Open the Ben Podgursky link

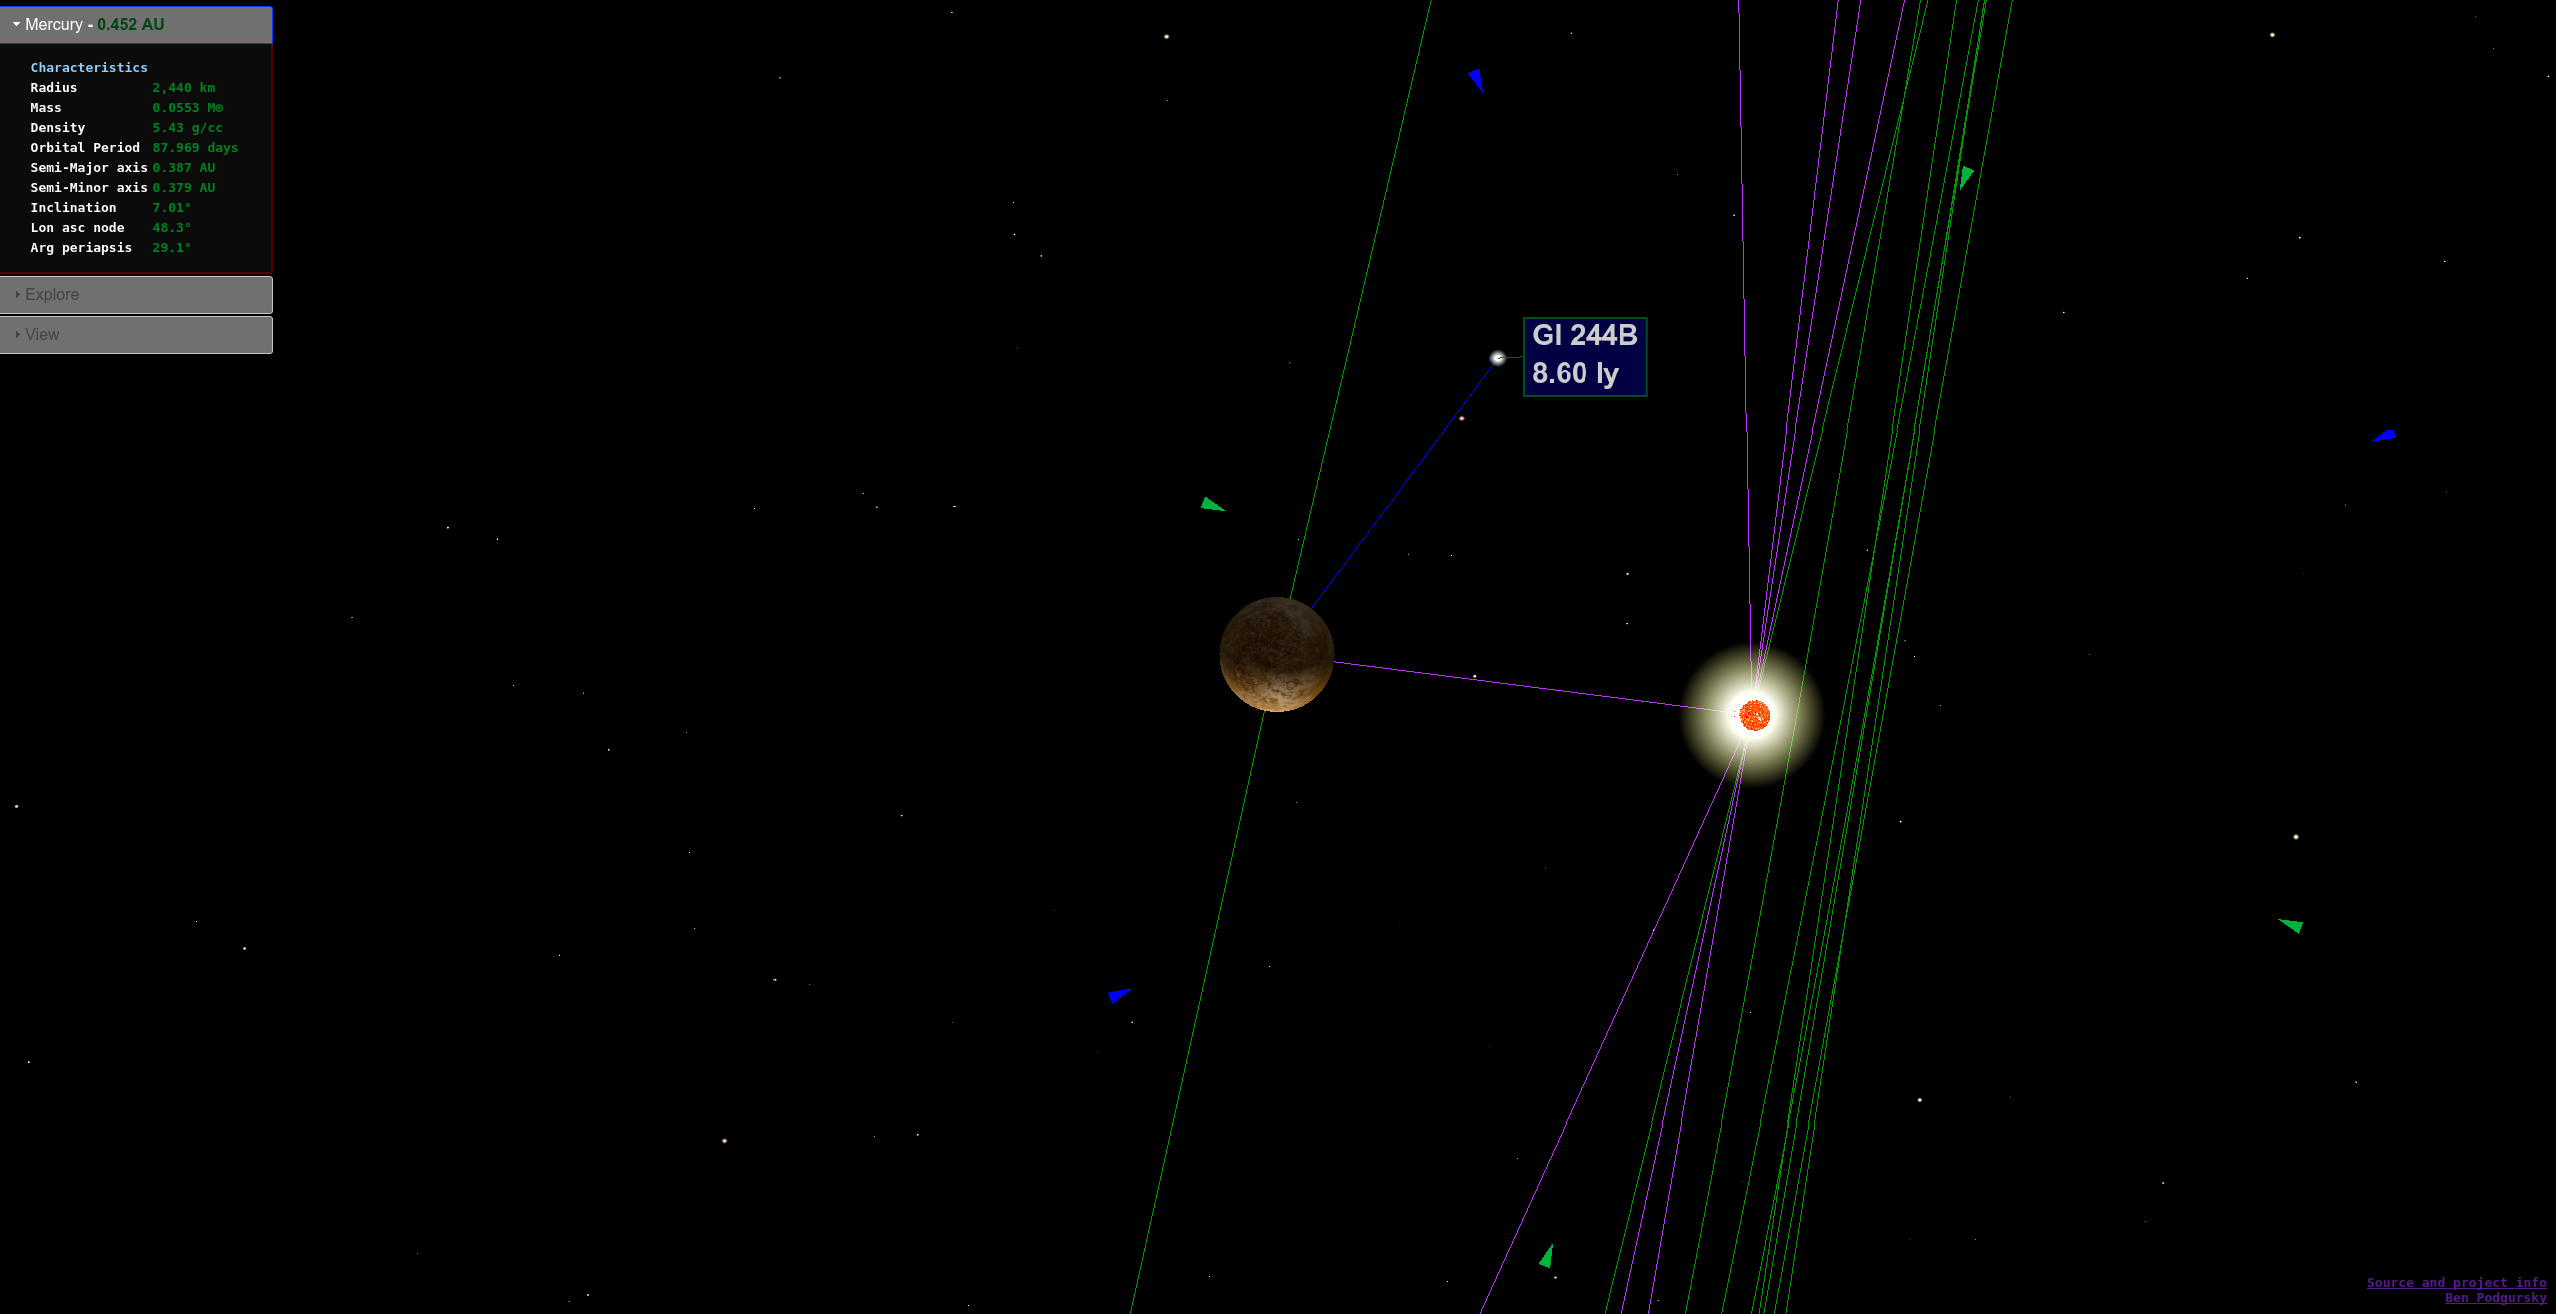click(2495, 1298)
